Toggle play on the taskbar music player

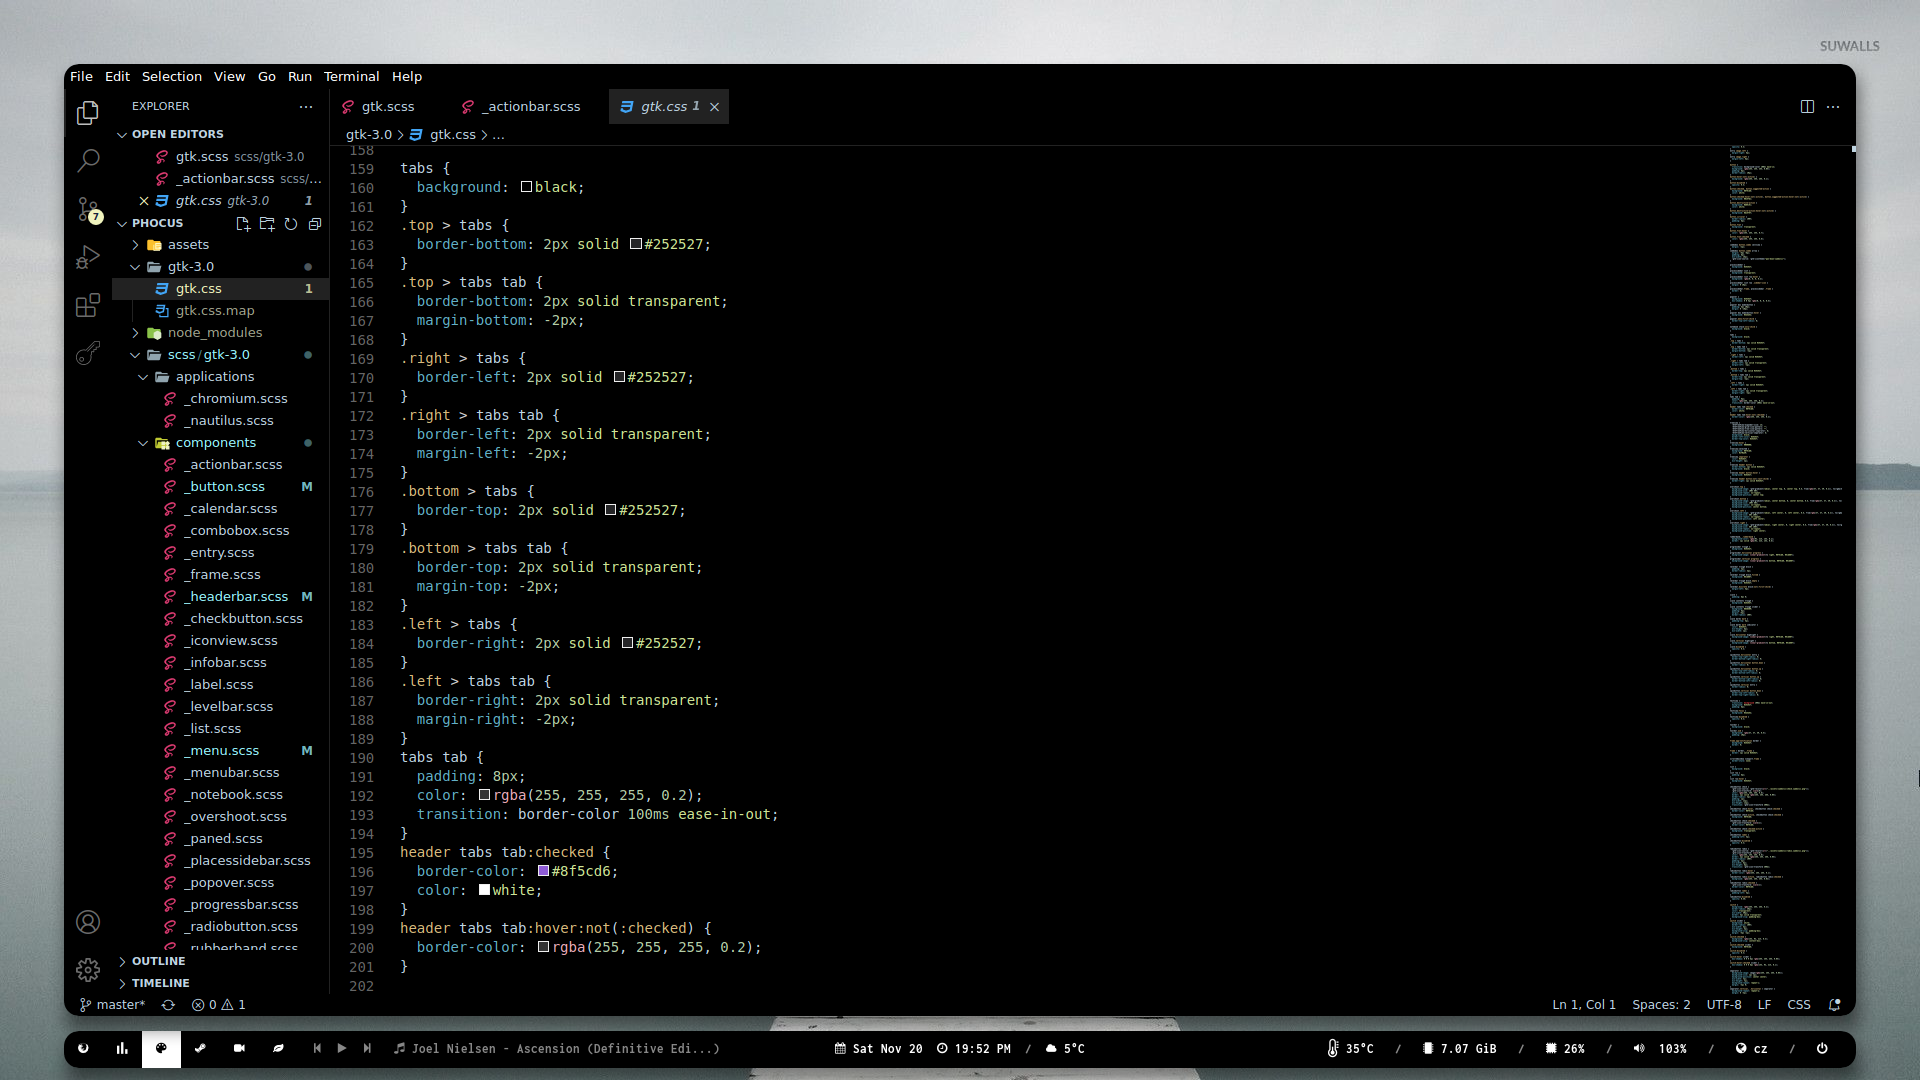click(342, 1048)
